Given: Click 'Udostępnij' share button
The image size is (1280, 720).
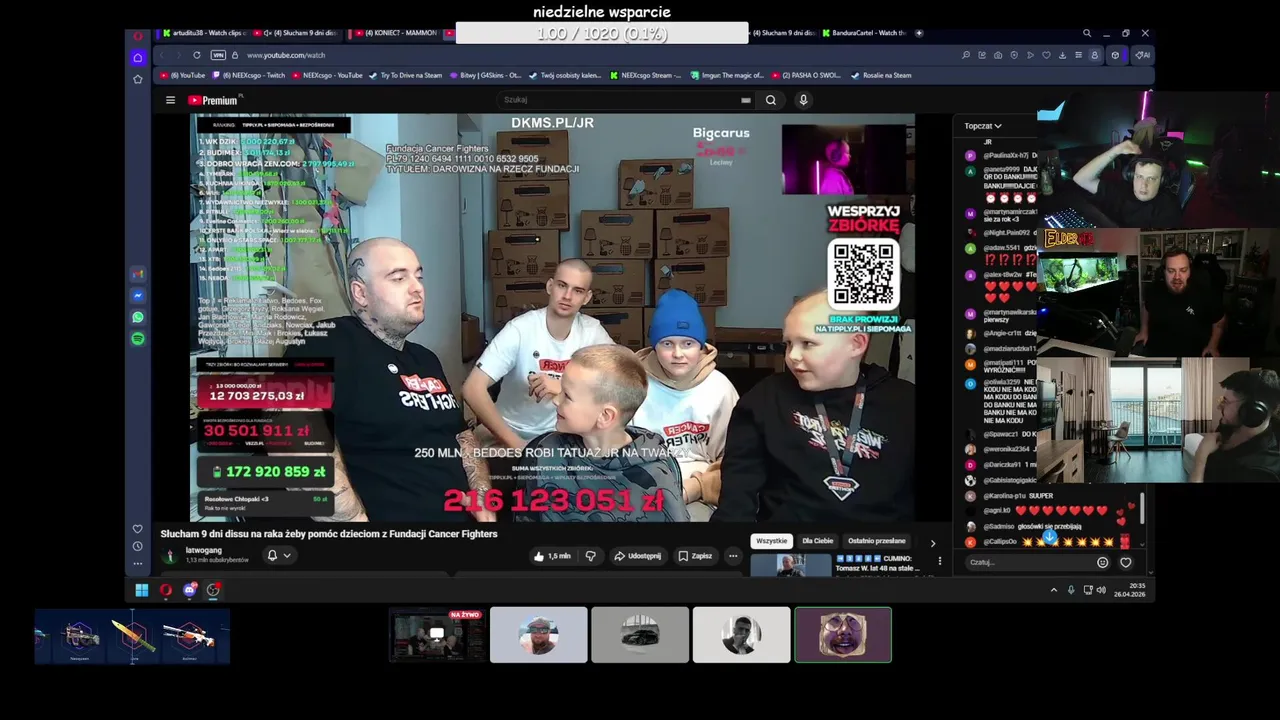Looking at the screenshot, I should 637,556.
